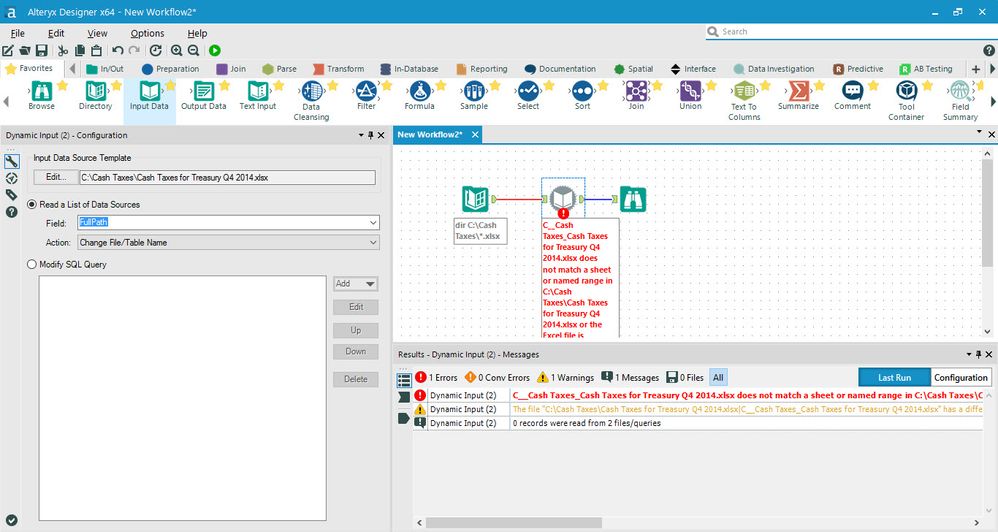Click the canvas vertical scrollbar
Image resolution: width=998 pixels, height=532 pixels.
[x=987, y=212]
